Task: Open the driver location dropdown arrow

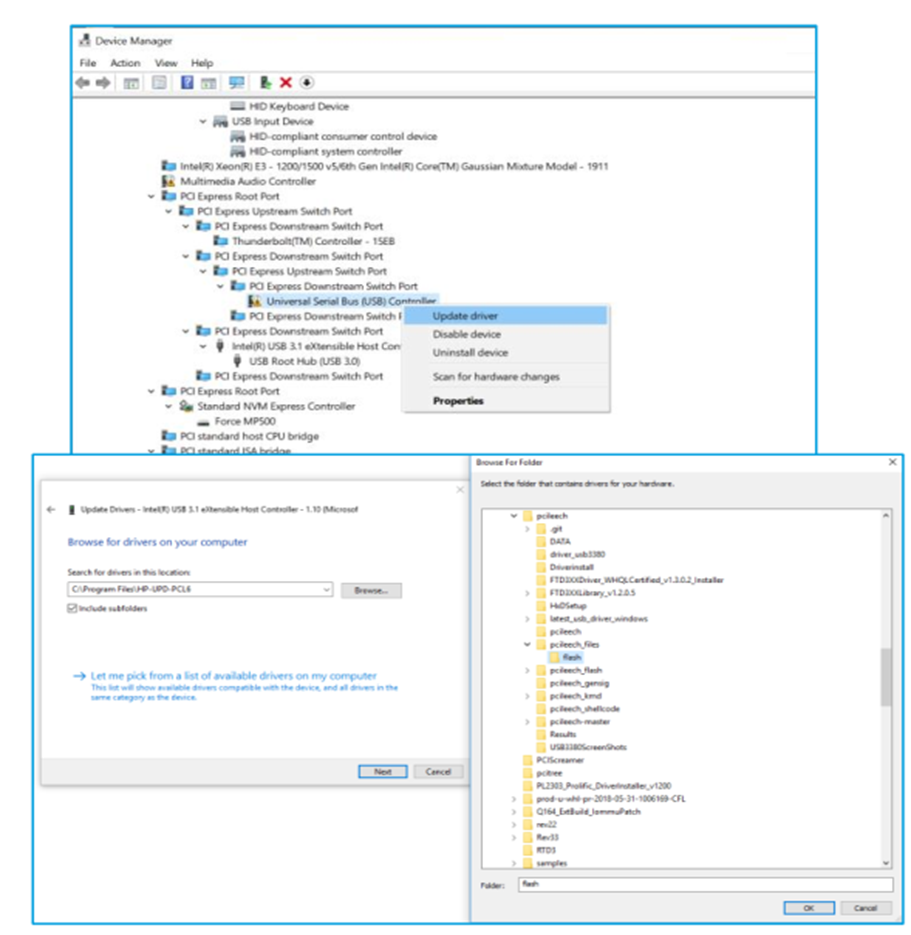Action: tap(327, 590)
